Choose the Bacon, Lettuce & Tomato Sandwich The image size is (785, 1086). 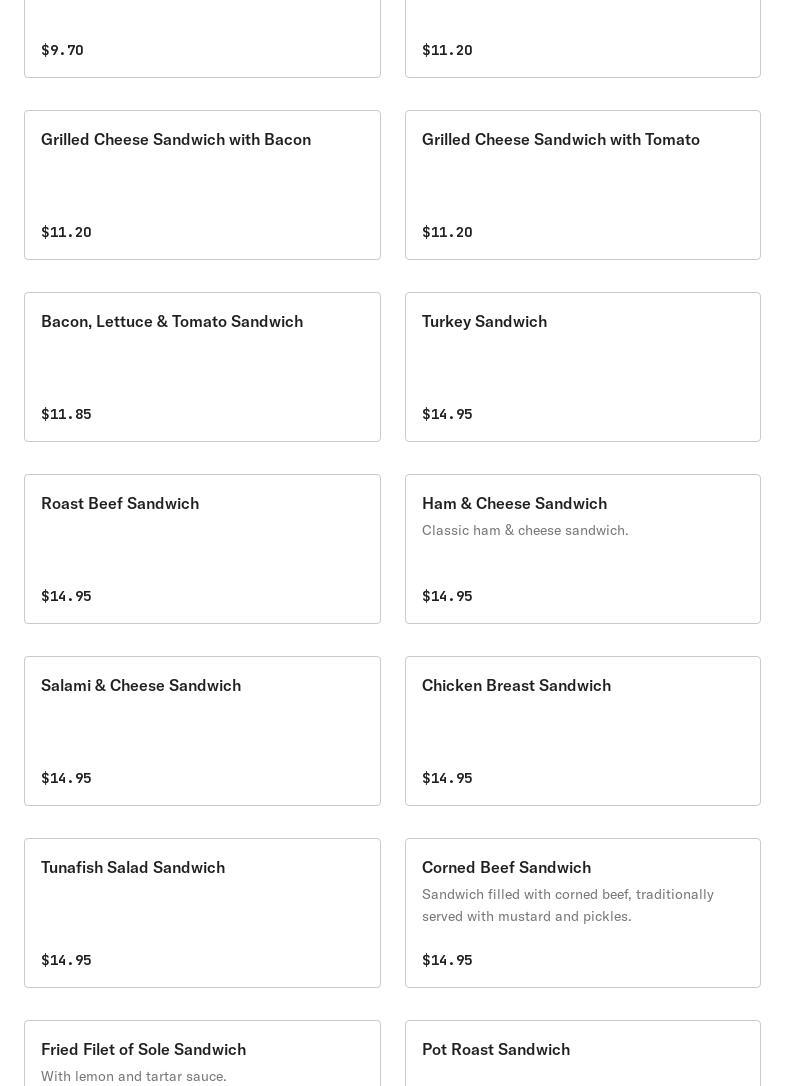(202, 367)
